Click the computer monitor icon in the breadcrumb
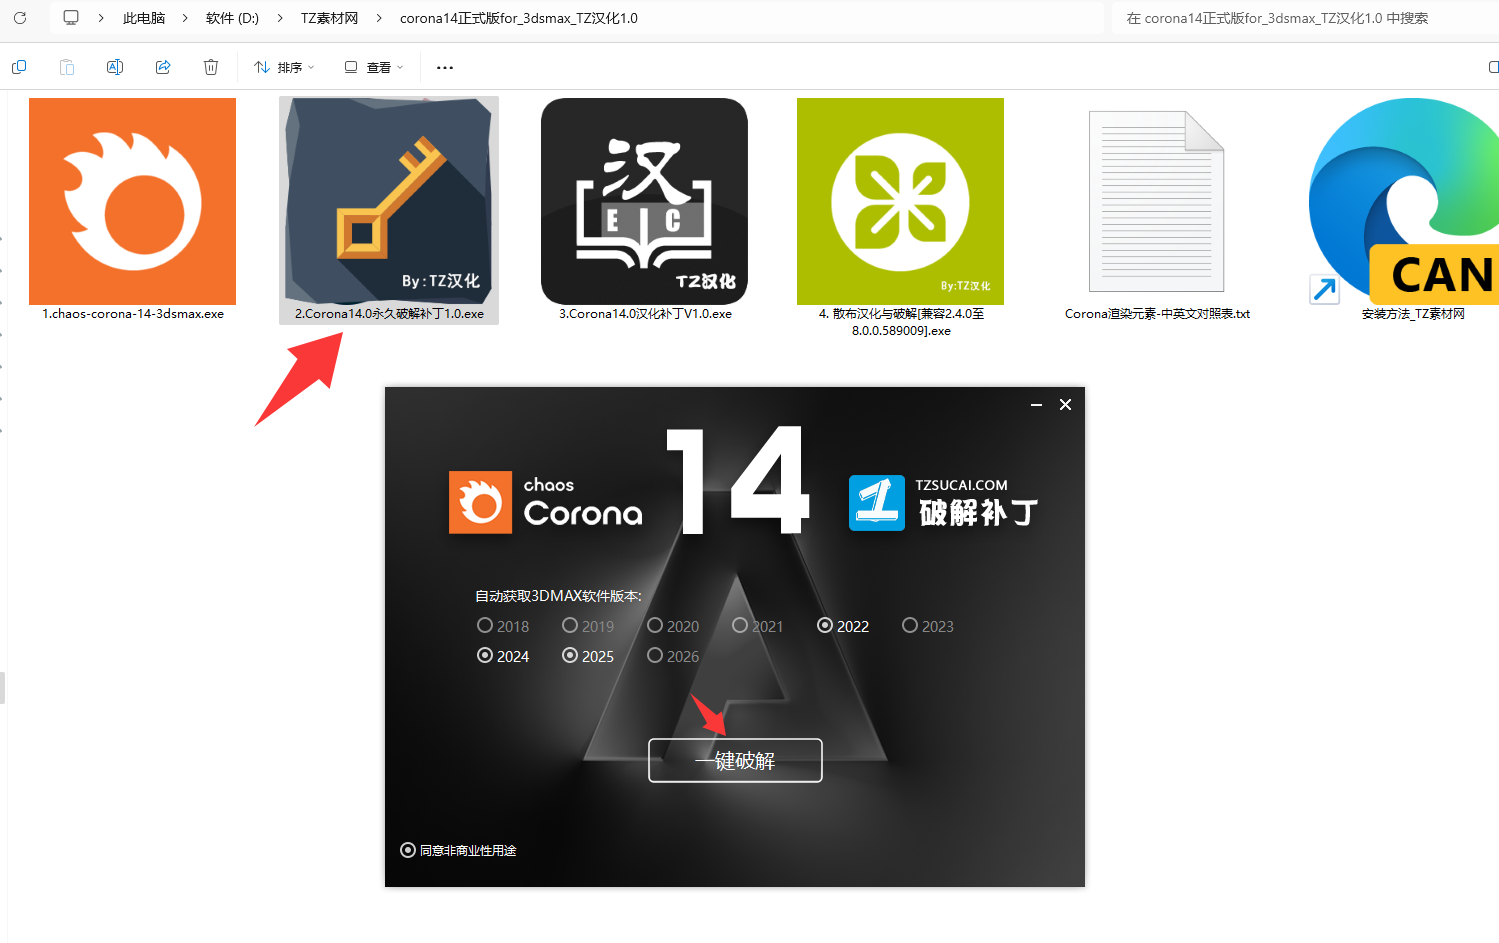The width and height of the screenshot is (1499, 943). tap(71, 18)
